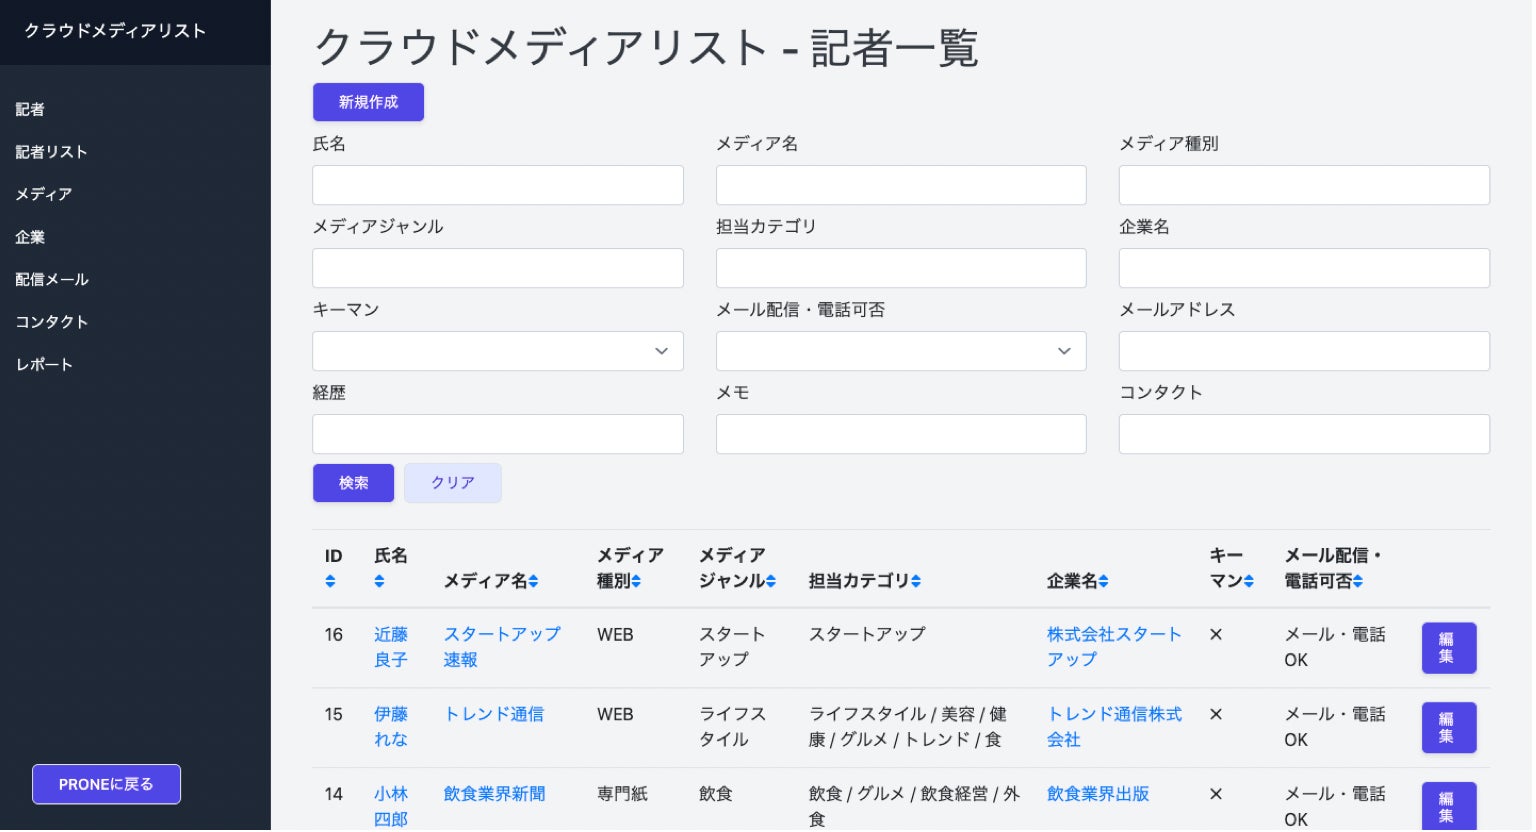
Task: Sort by メディア種別 column arrows
Action: coord(636,582)
